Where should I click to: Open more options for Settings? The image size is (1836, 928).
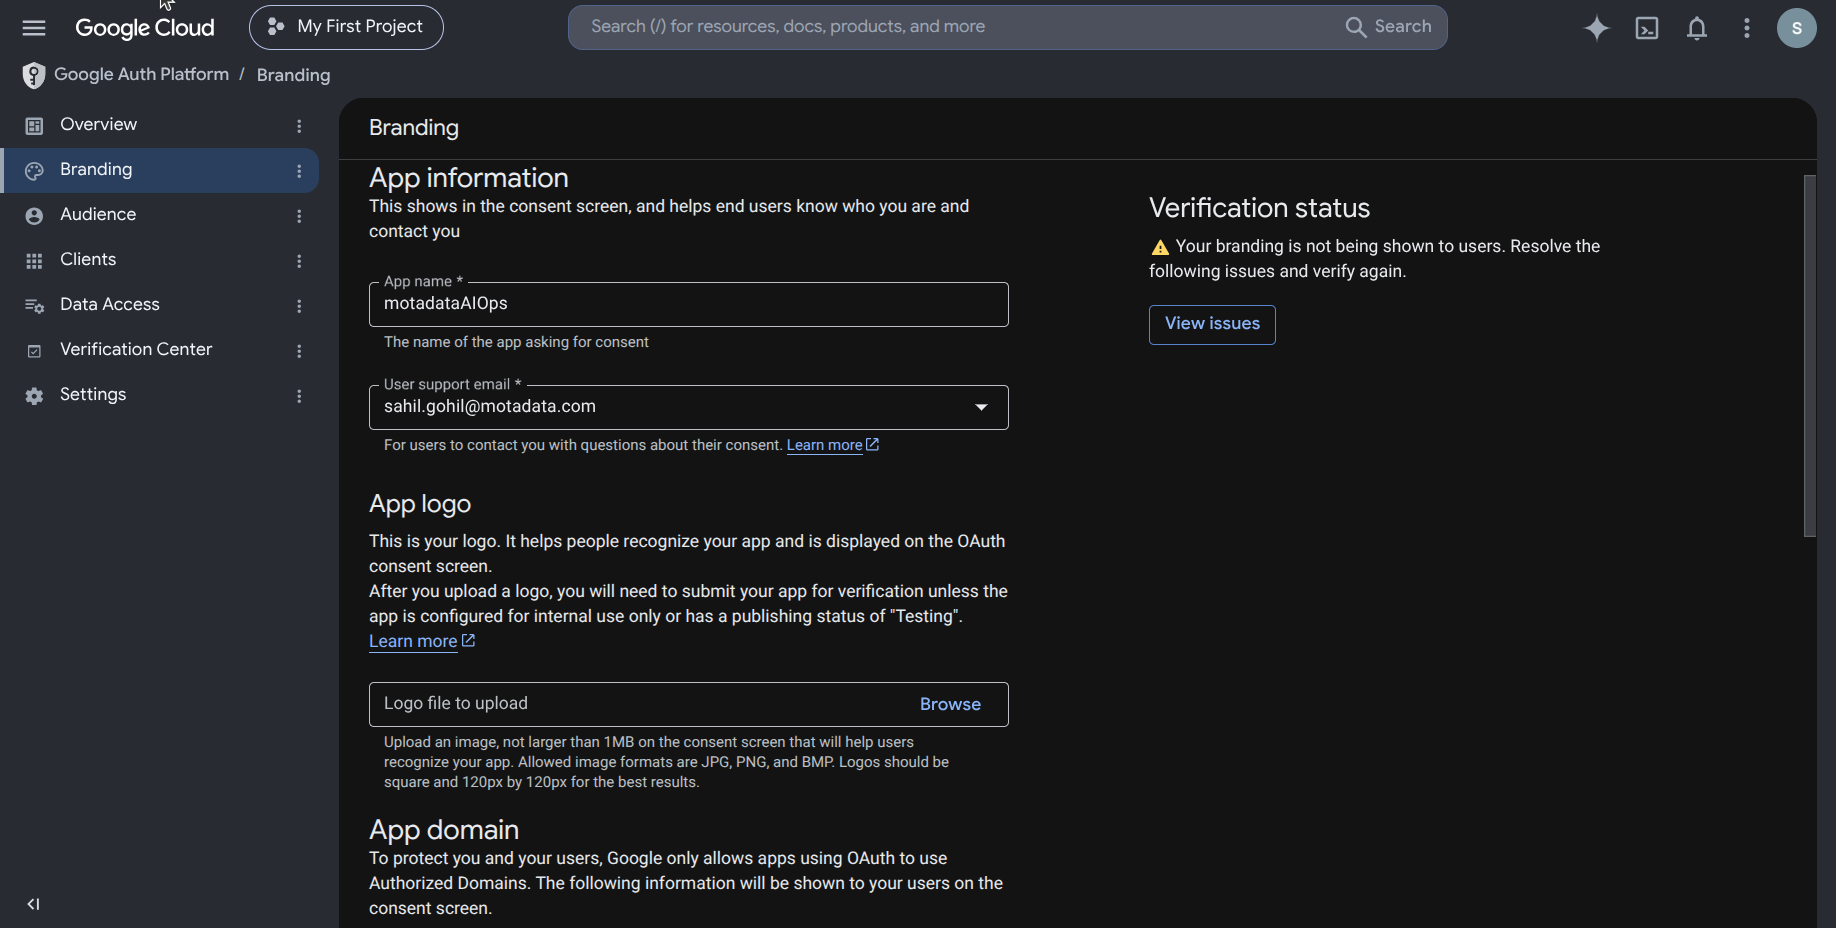[x=299, y=396]
